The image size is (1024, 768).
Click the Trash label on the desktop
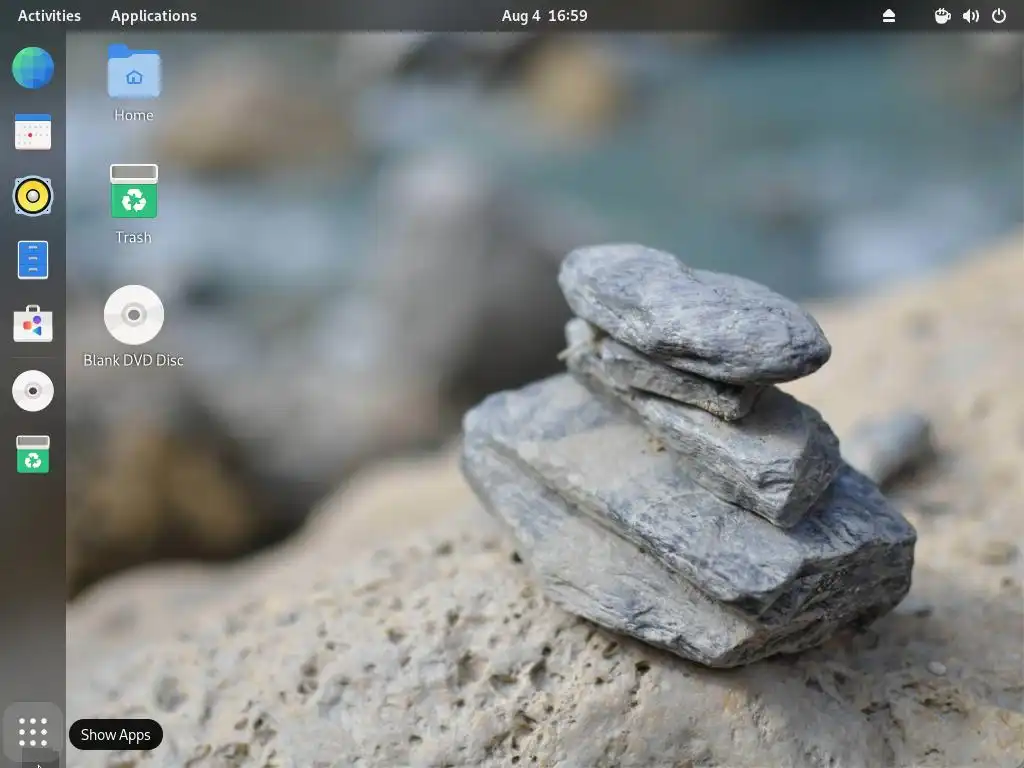(134, 237)
